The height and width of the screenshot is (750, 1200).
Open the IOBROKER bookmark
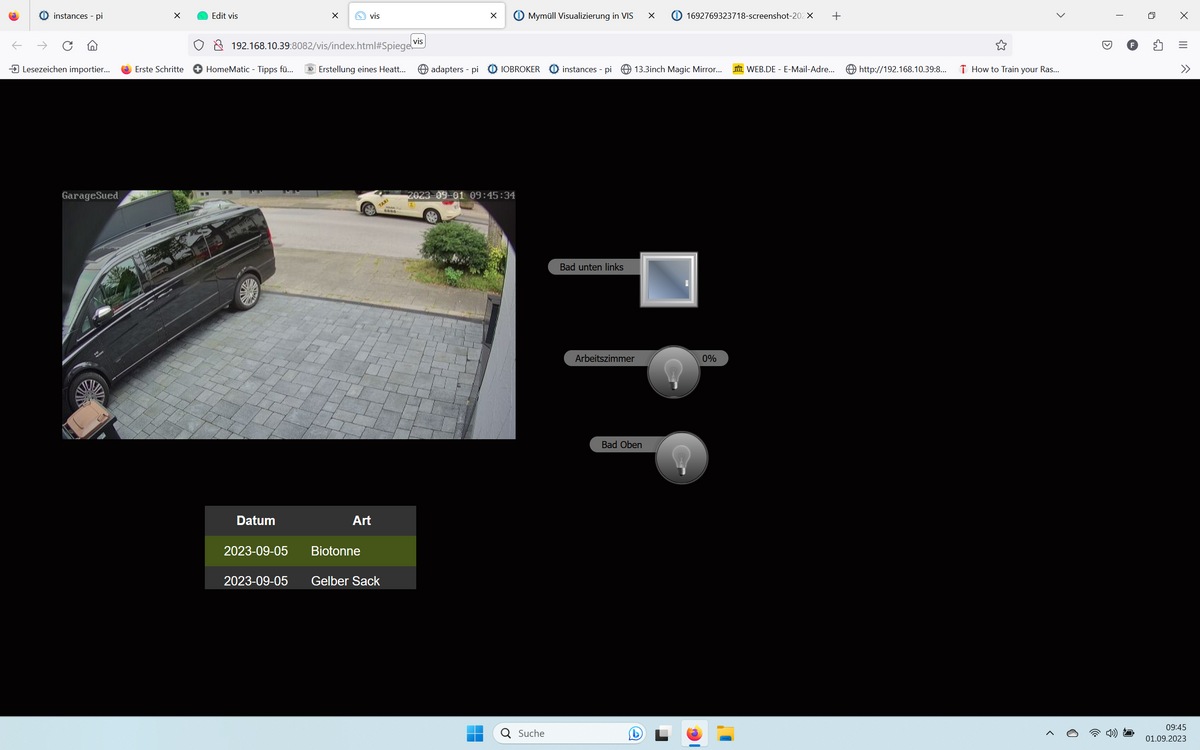514,69
